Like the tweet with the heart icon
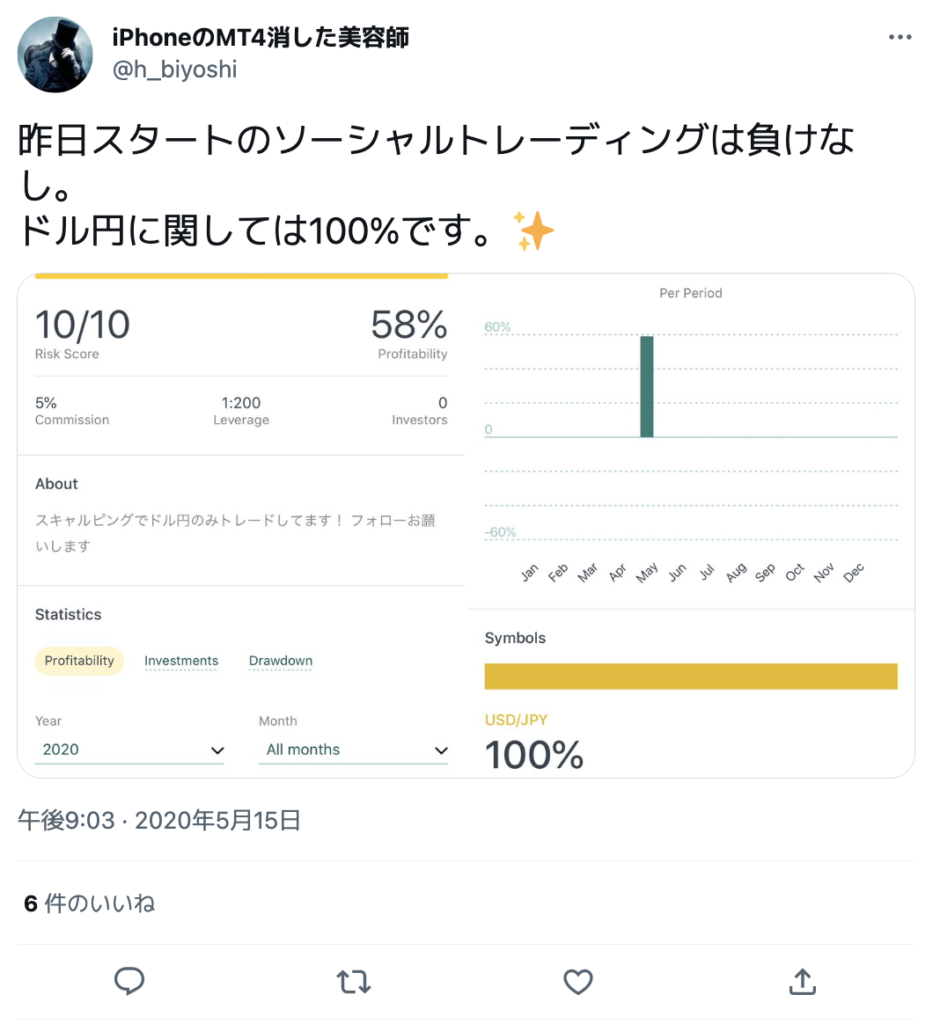 pos(577,981)
